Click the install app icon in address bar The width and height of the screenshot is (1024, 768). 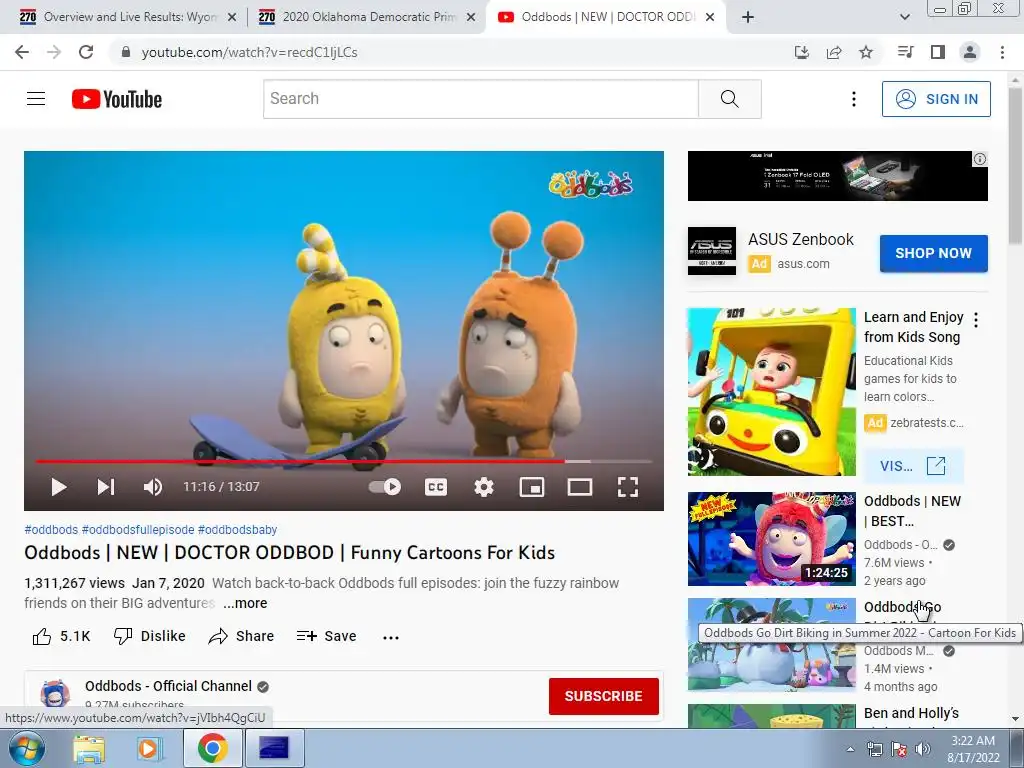point(801,52)
